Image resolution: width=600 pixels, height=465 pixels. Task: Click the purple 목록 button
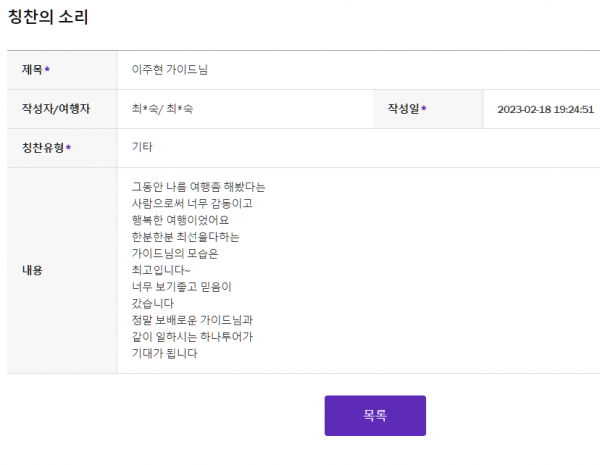tap(375, 415)
